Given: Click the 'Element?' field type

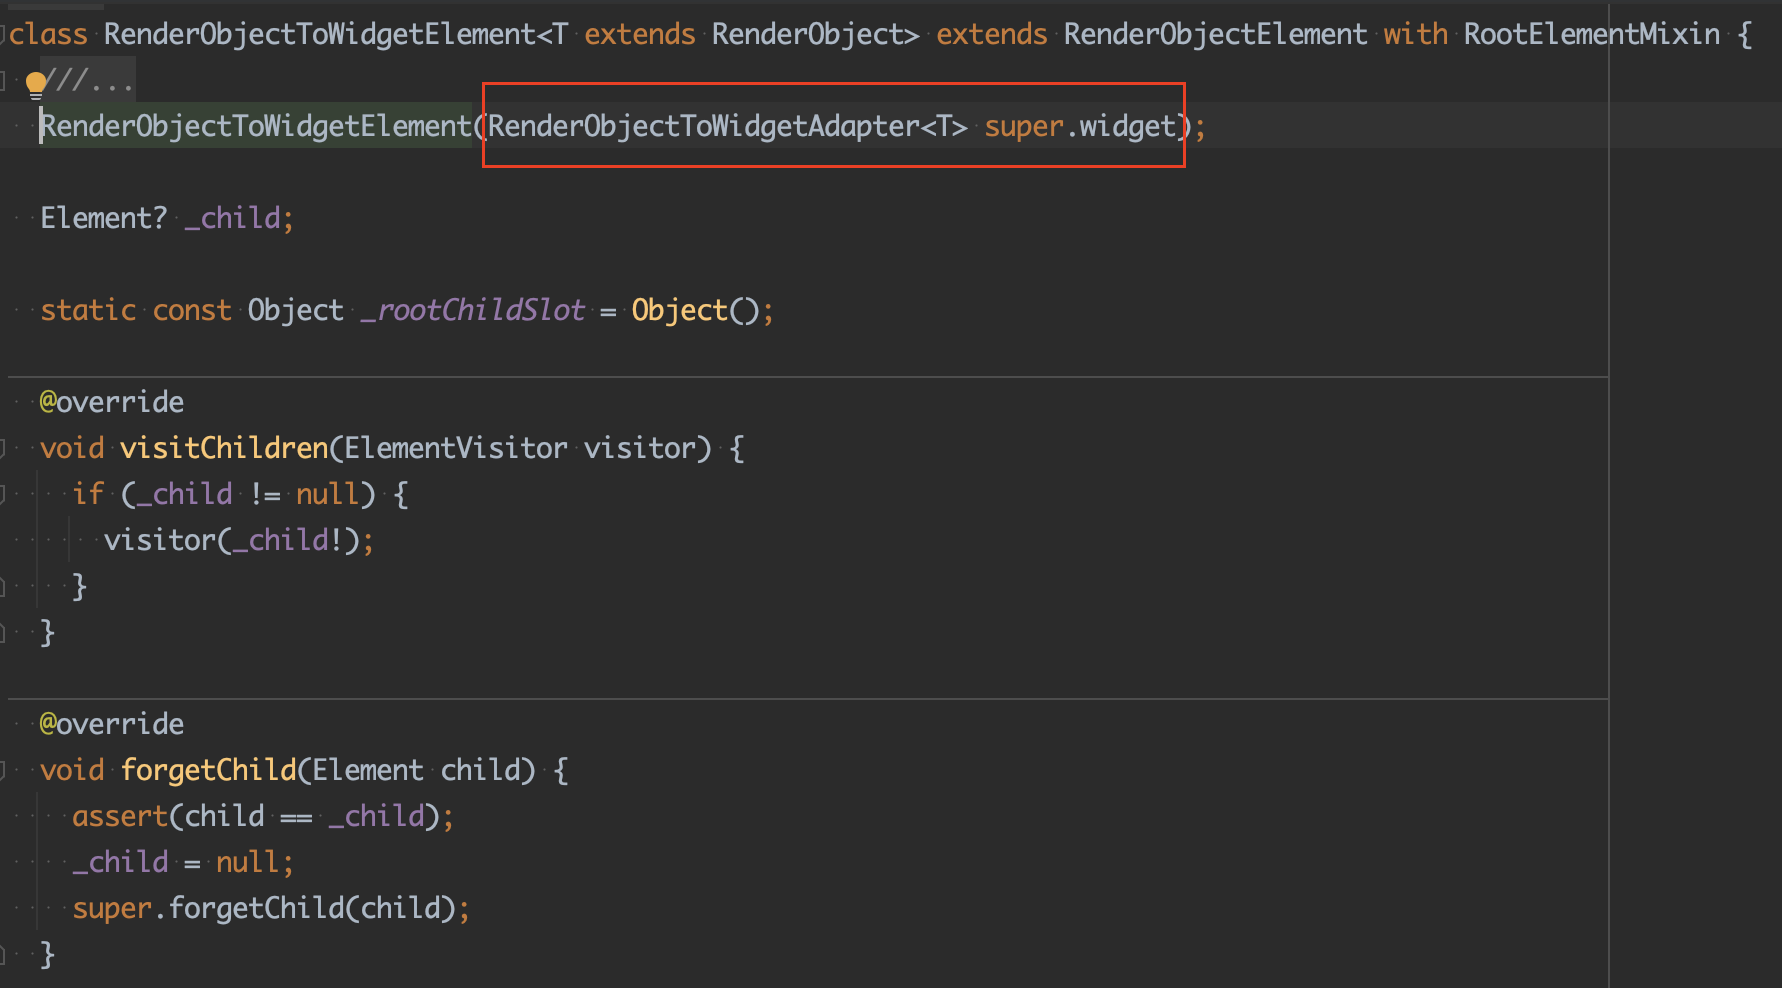Looking at the screenshot, I should pos(104,218).
